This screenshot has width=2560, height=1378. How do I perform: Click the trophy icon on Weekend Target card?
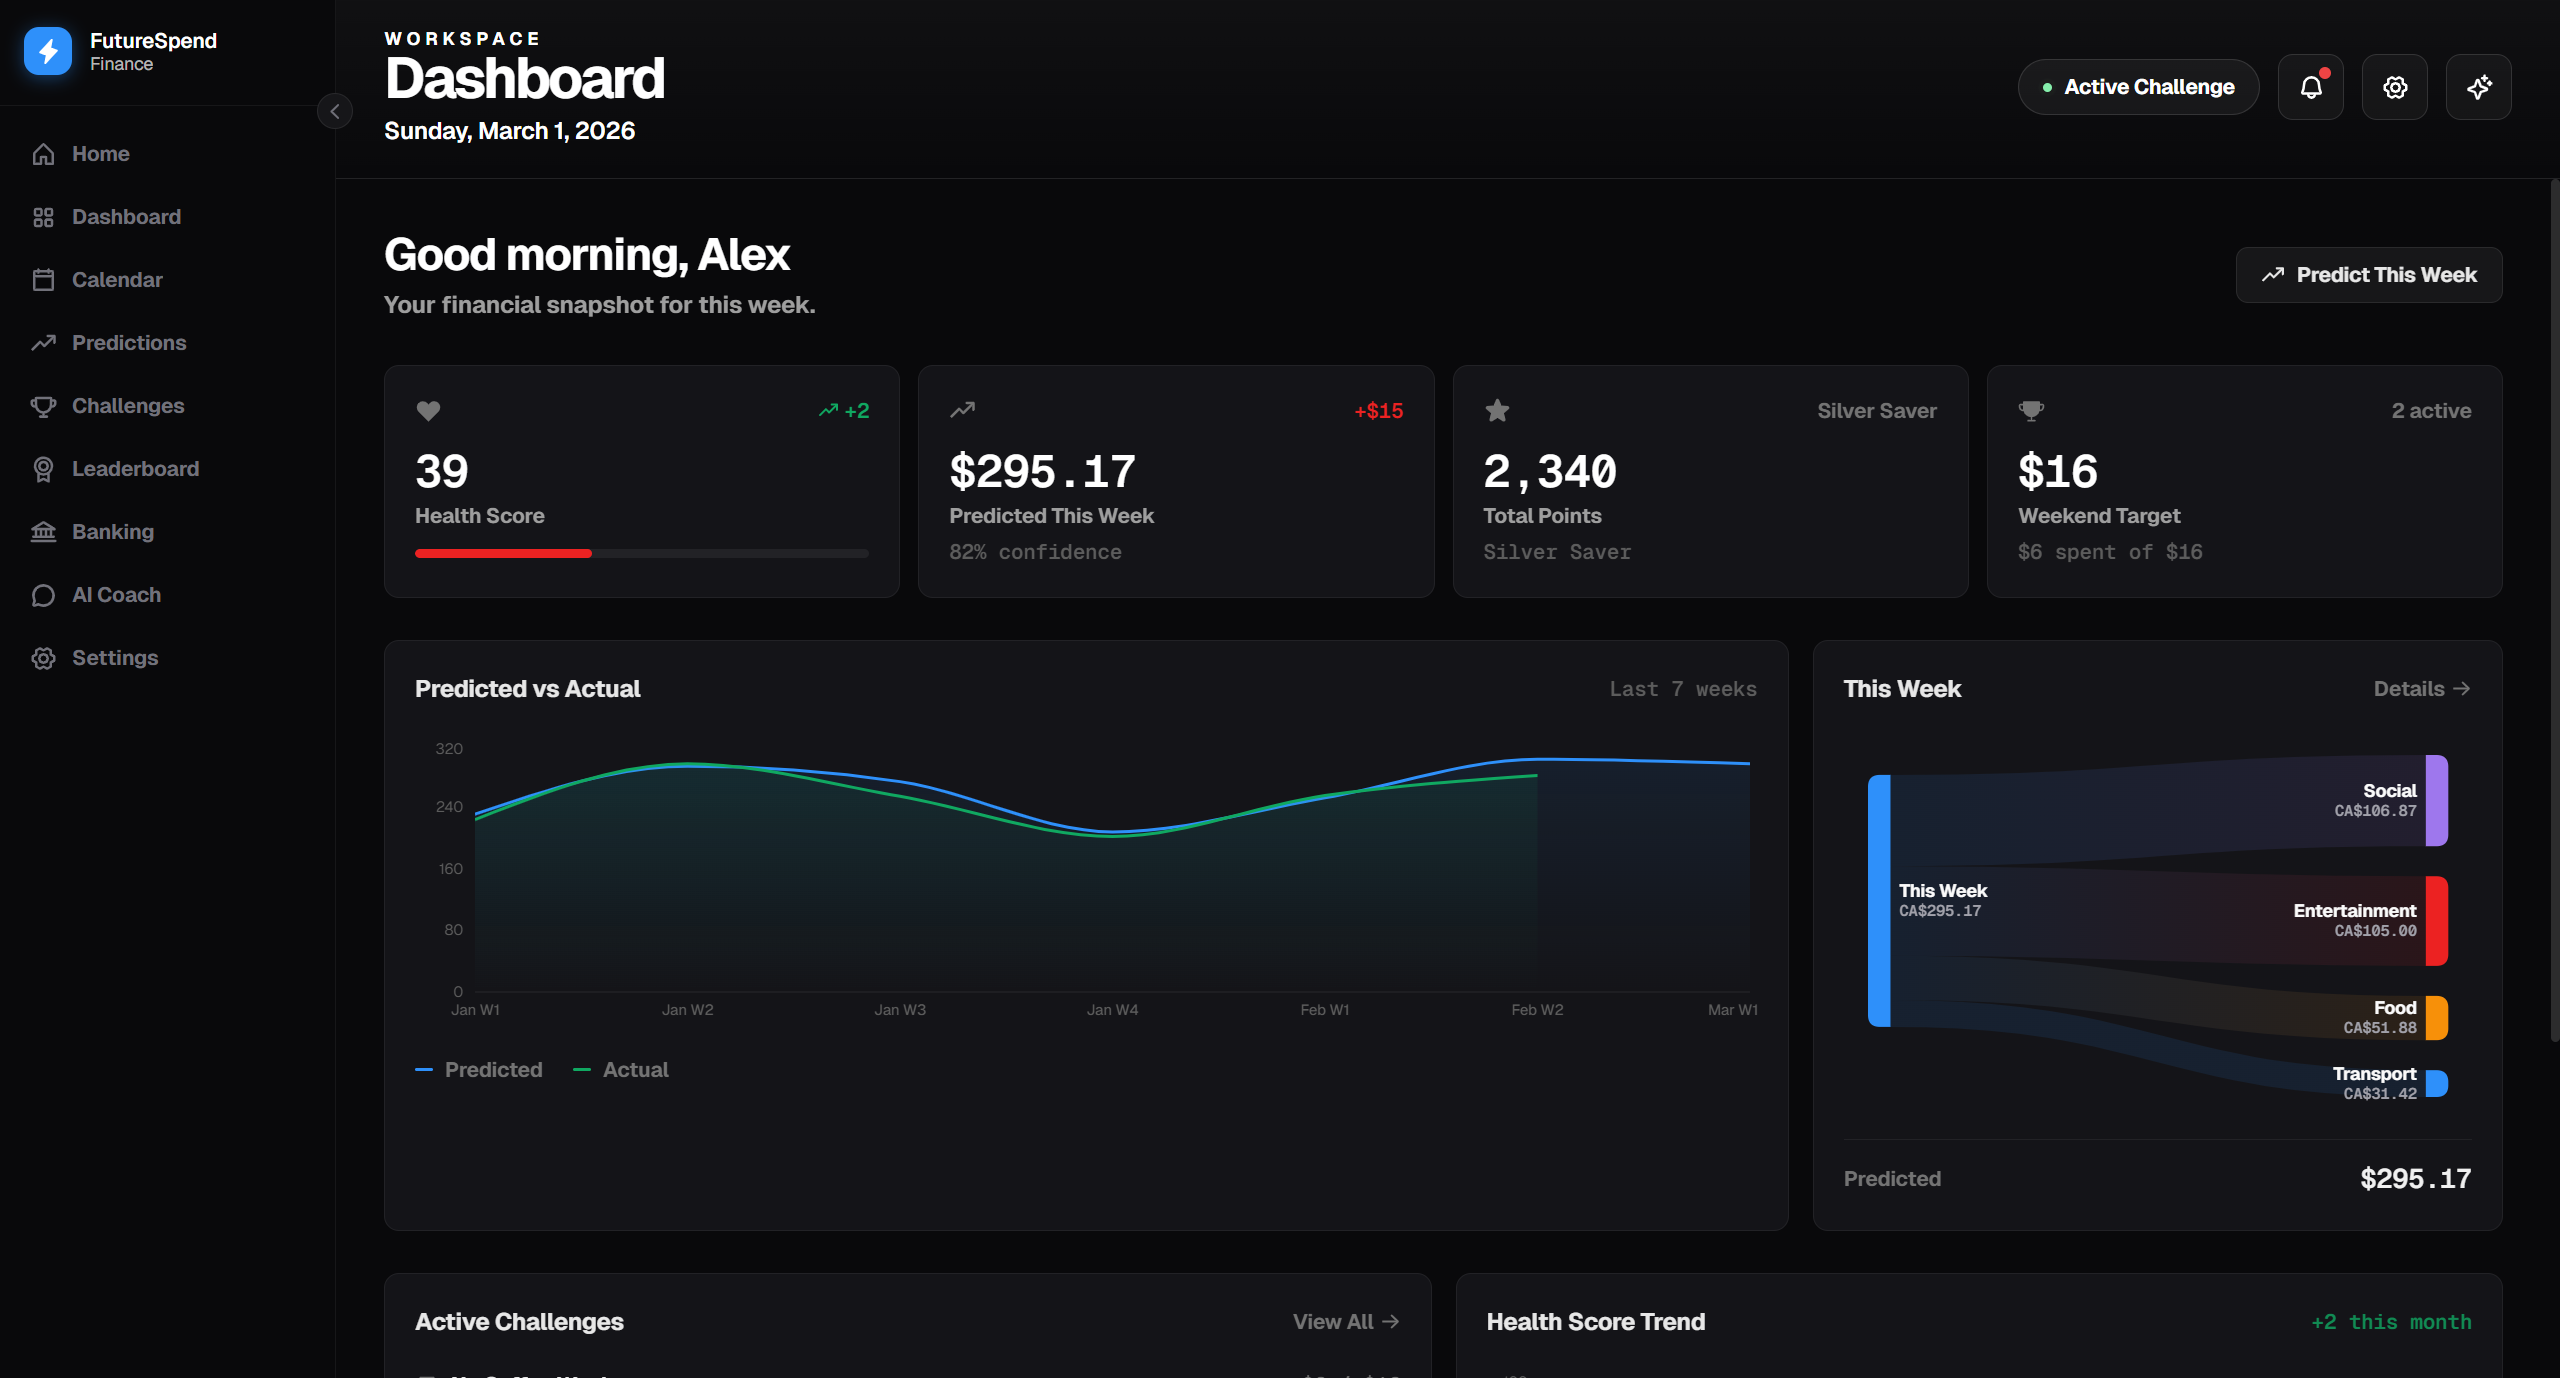2031,410
